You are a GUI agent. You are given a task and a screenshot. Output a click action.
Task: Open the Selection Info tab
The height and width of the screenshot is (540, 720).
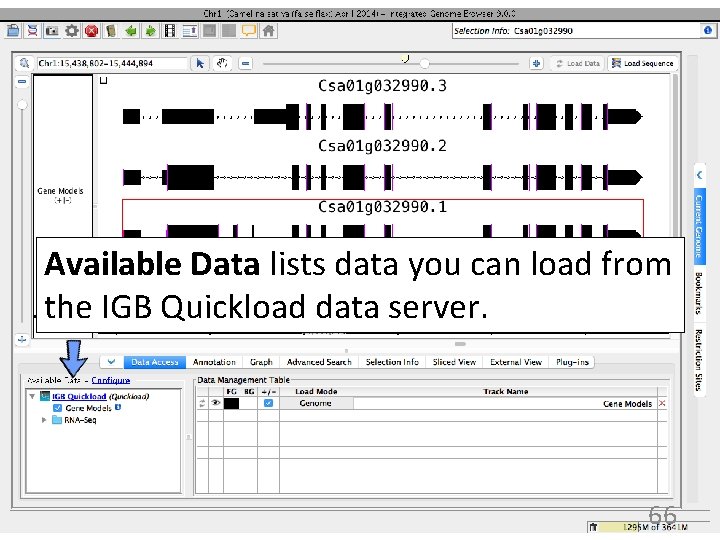392,362
